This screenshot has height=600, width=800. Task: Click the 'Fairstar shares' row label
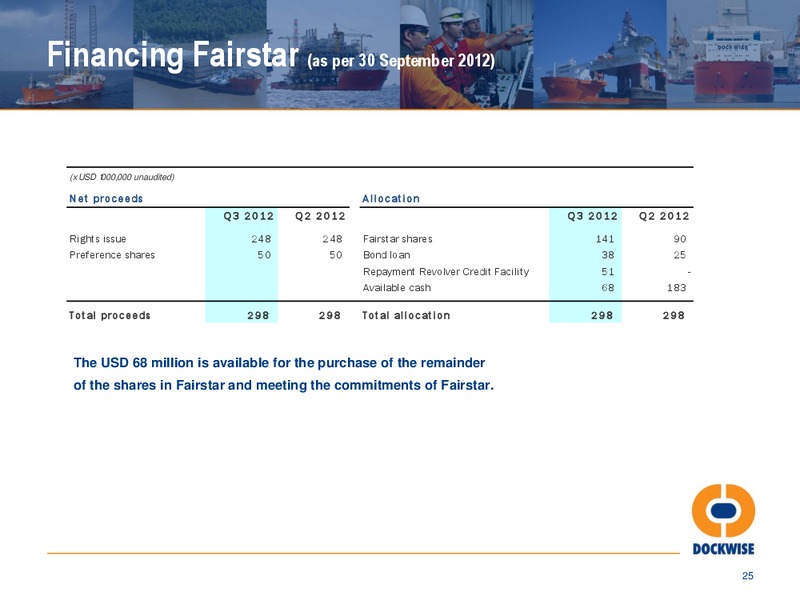(397, 239)
